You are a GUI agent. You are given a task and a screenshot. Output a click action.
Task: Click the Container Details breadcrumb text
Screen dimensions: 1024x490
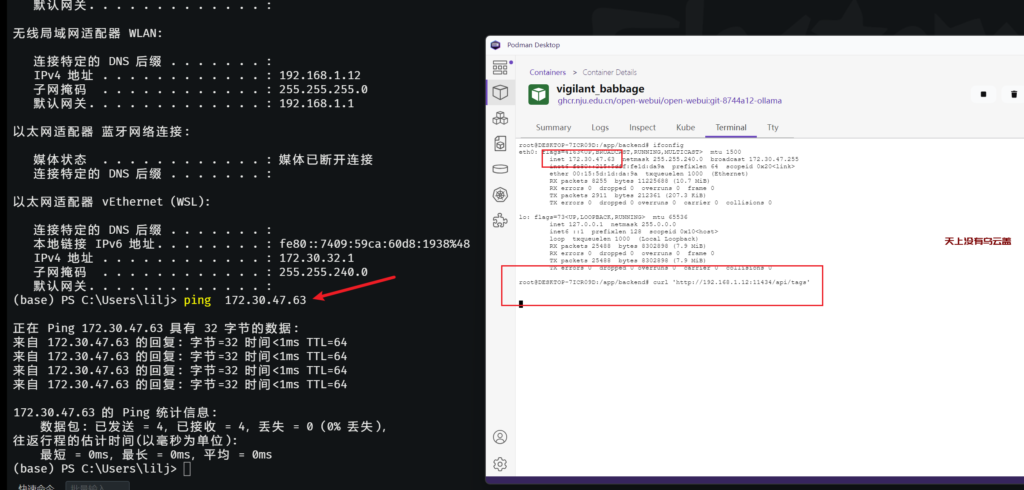[x=609, y=73]
